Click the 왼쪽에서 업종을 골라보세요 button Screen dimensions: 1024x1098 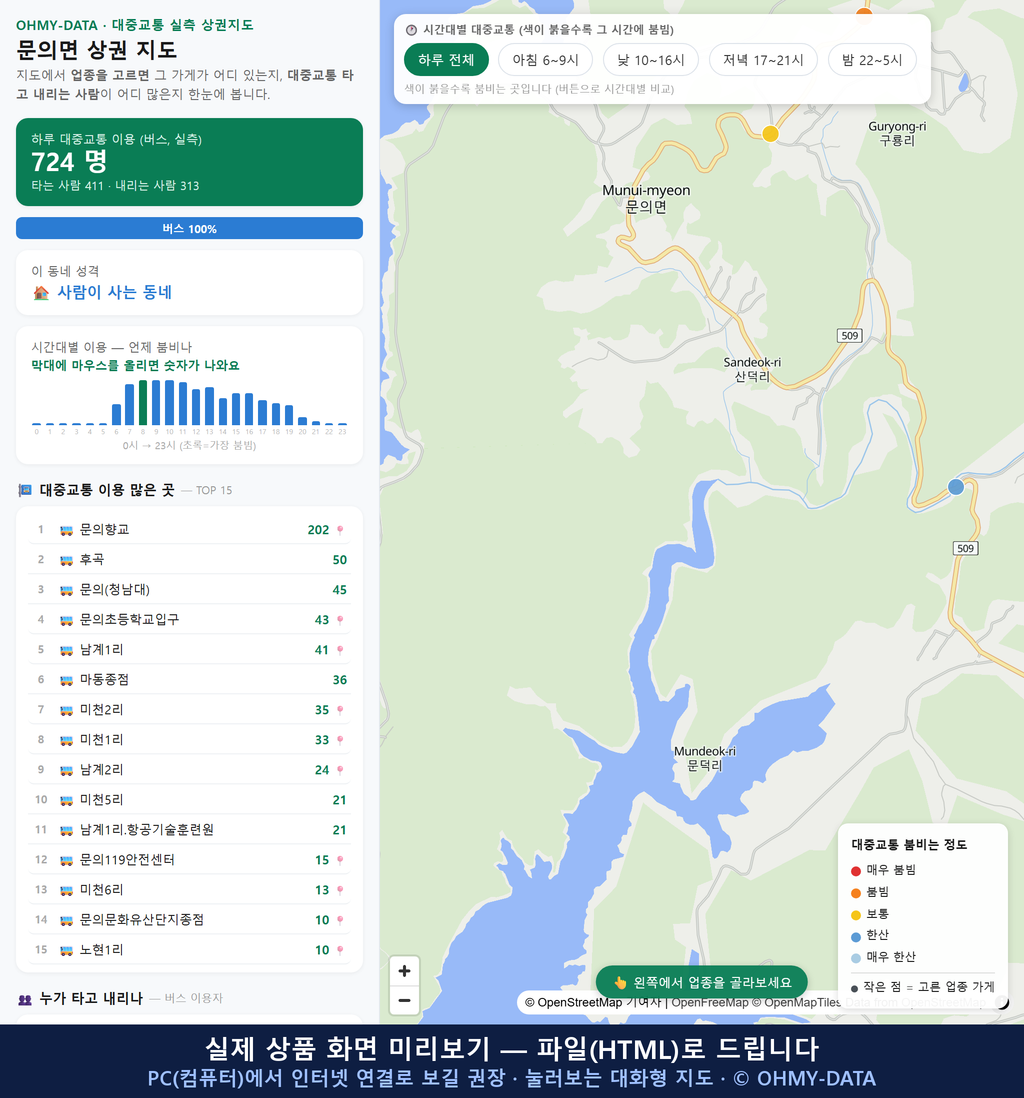point(701,982)
